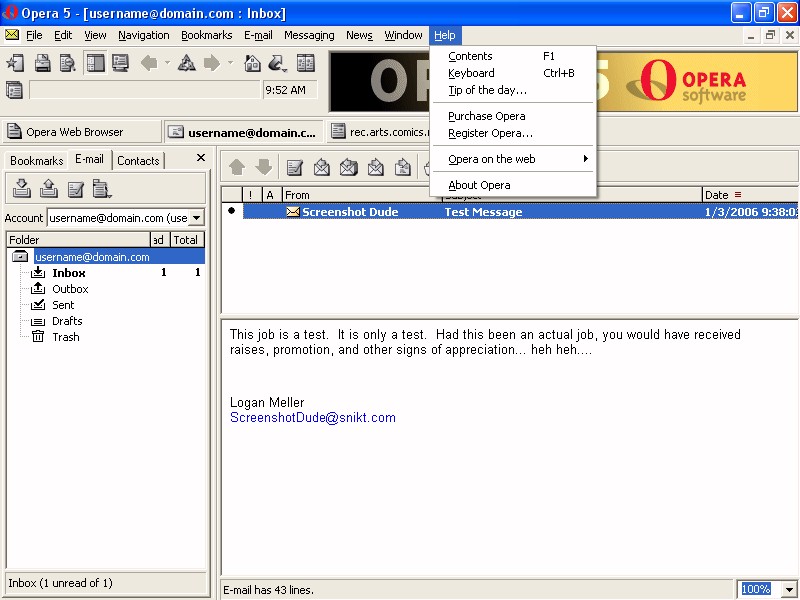Open the Inbox folder
The height and width of the screenshot is (600, 800).
(x=69, y=273)
